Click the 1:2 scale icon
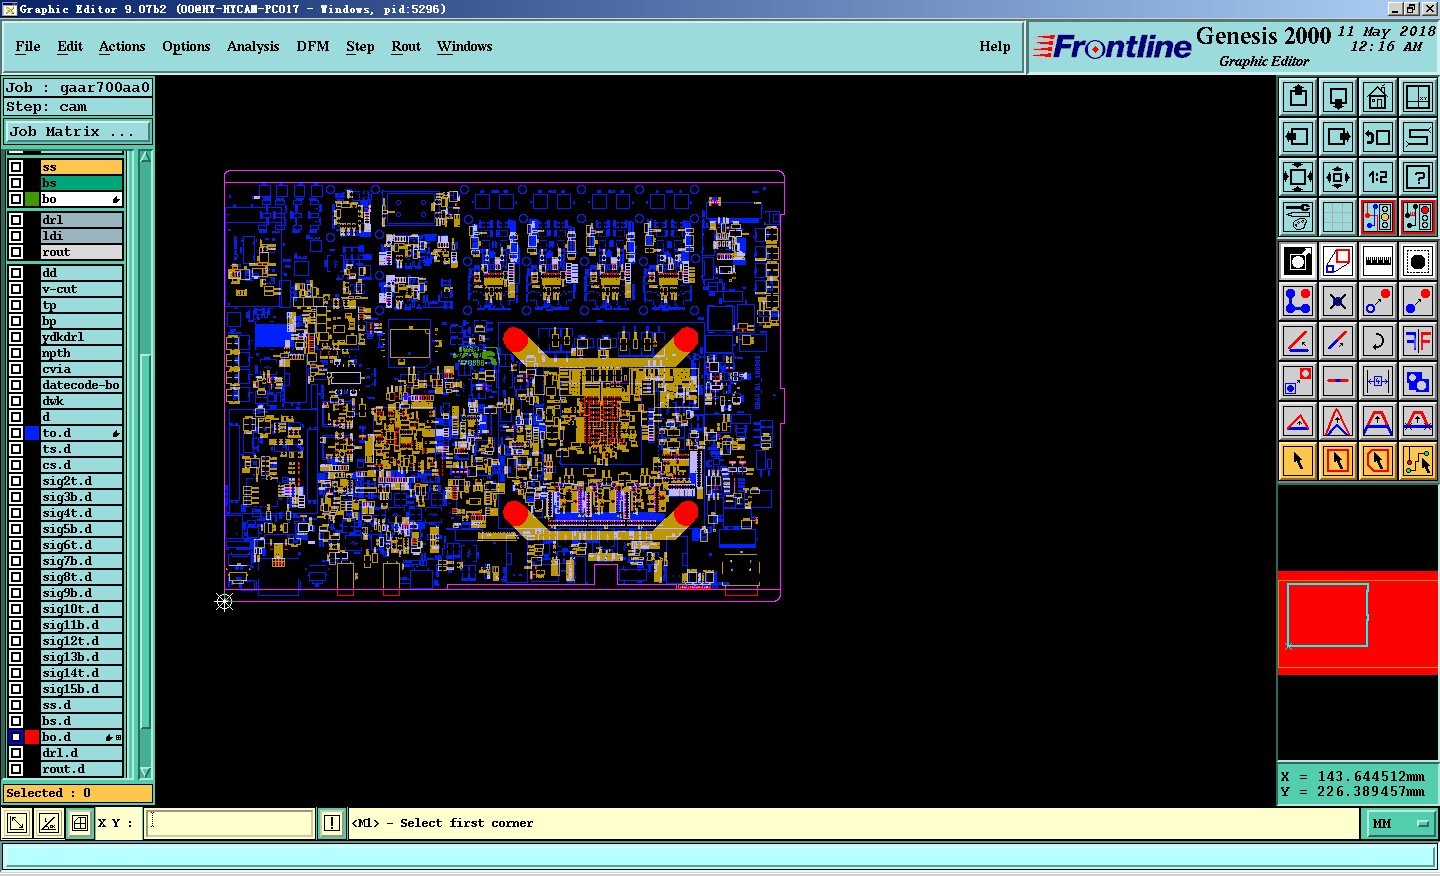This screenshot has width=1440, height=876. point(1378,177)
